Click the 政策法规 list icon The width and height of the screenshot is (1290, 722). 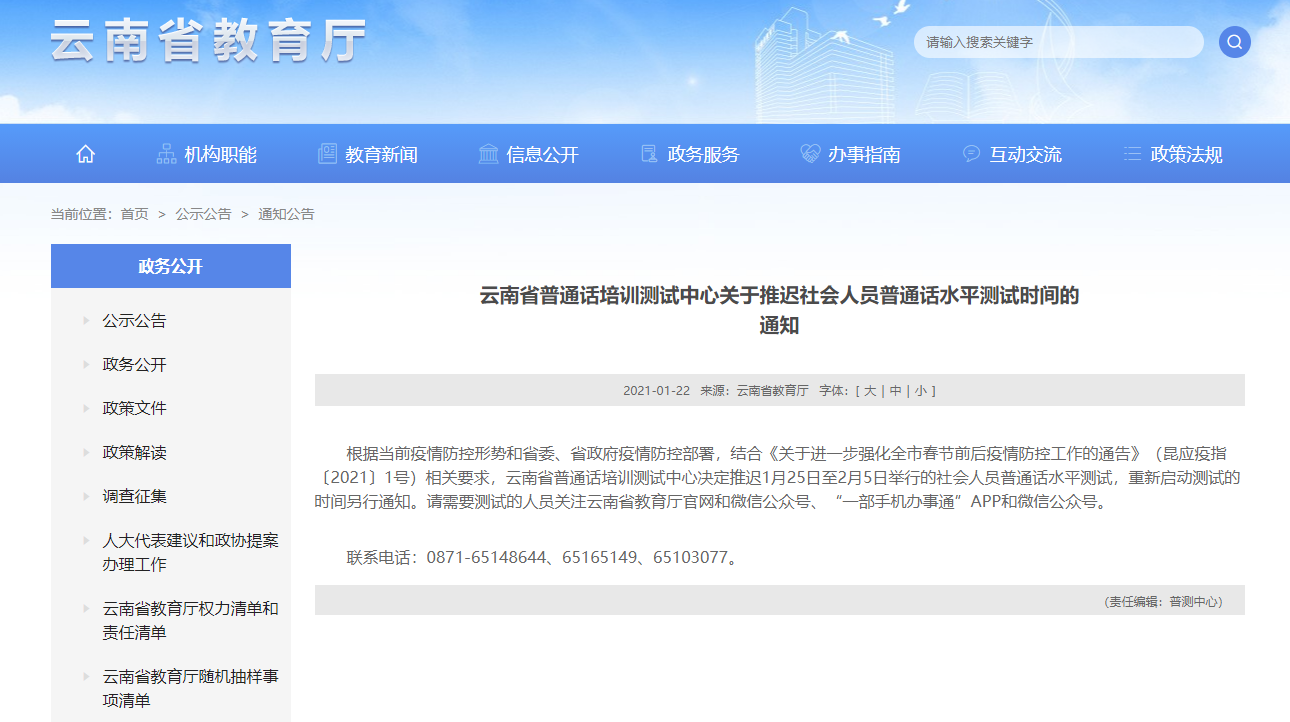pos(1132,154)
